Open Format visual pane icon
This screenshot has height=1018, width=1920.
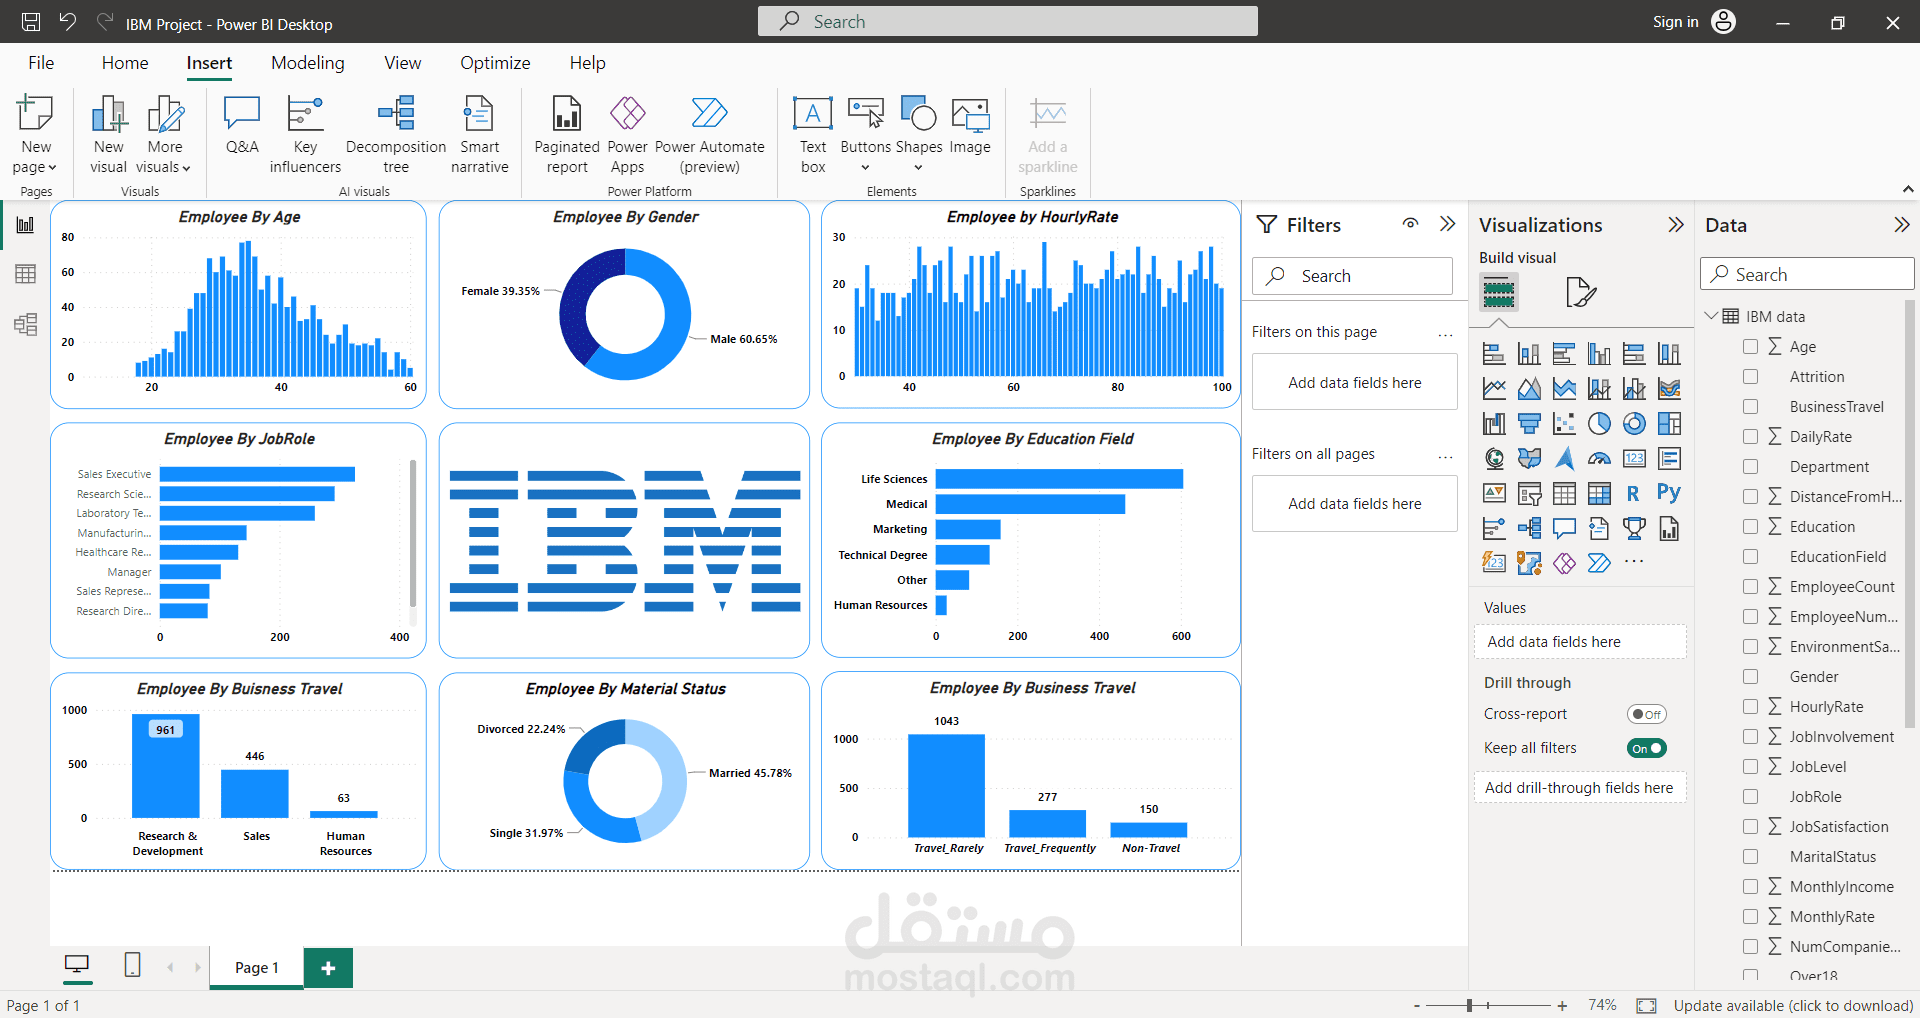coord(1580,293)
